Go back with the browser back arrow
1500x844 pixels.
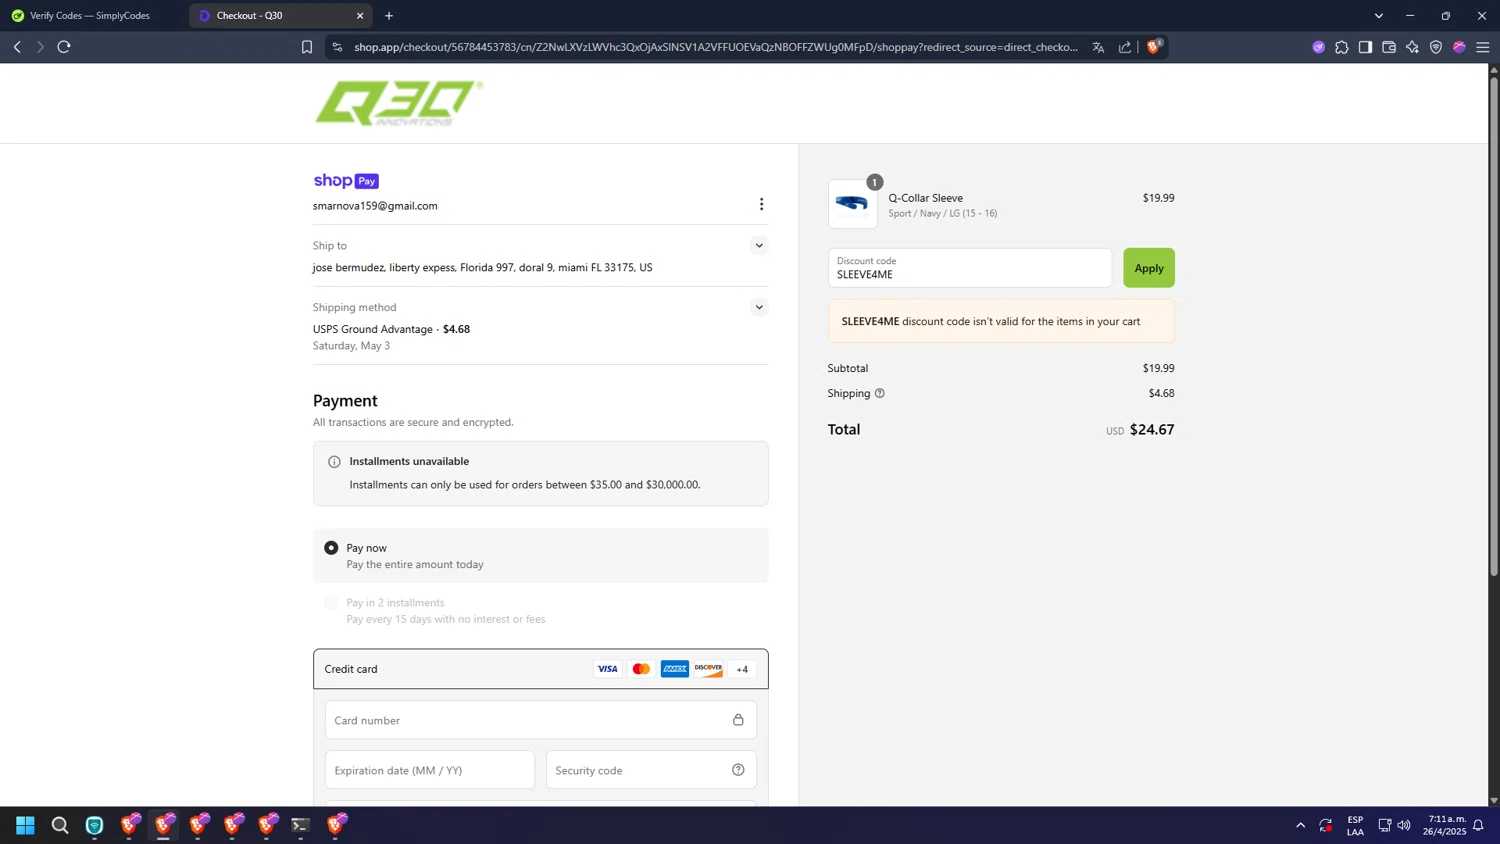(17, 47)
